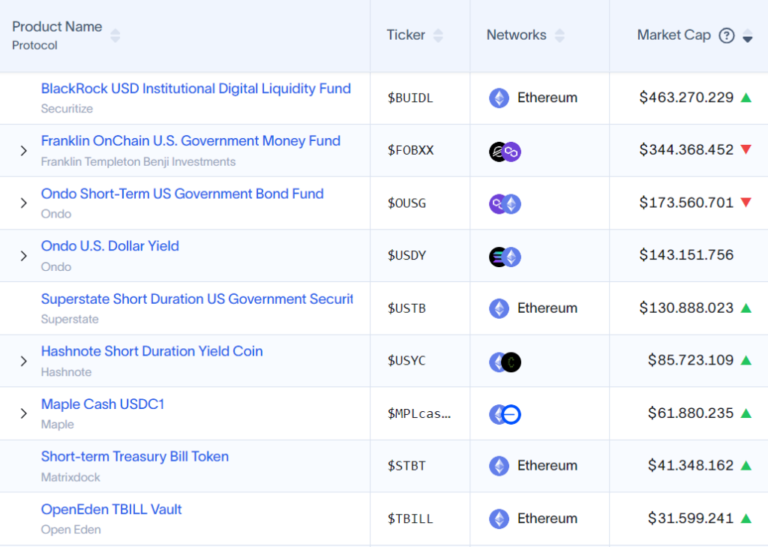Click the network icons in the $USDY row
The image size is (768, 547).
505,257
